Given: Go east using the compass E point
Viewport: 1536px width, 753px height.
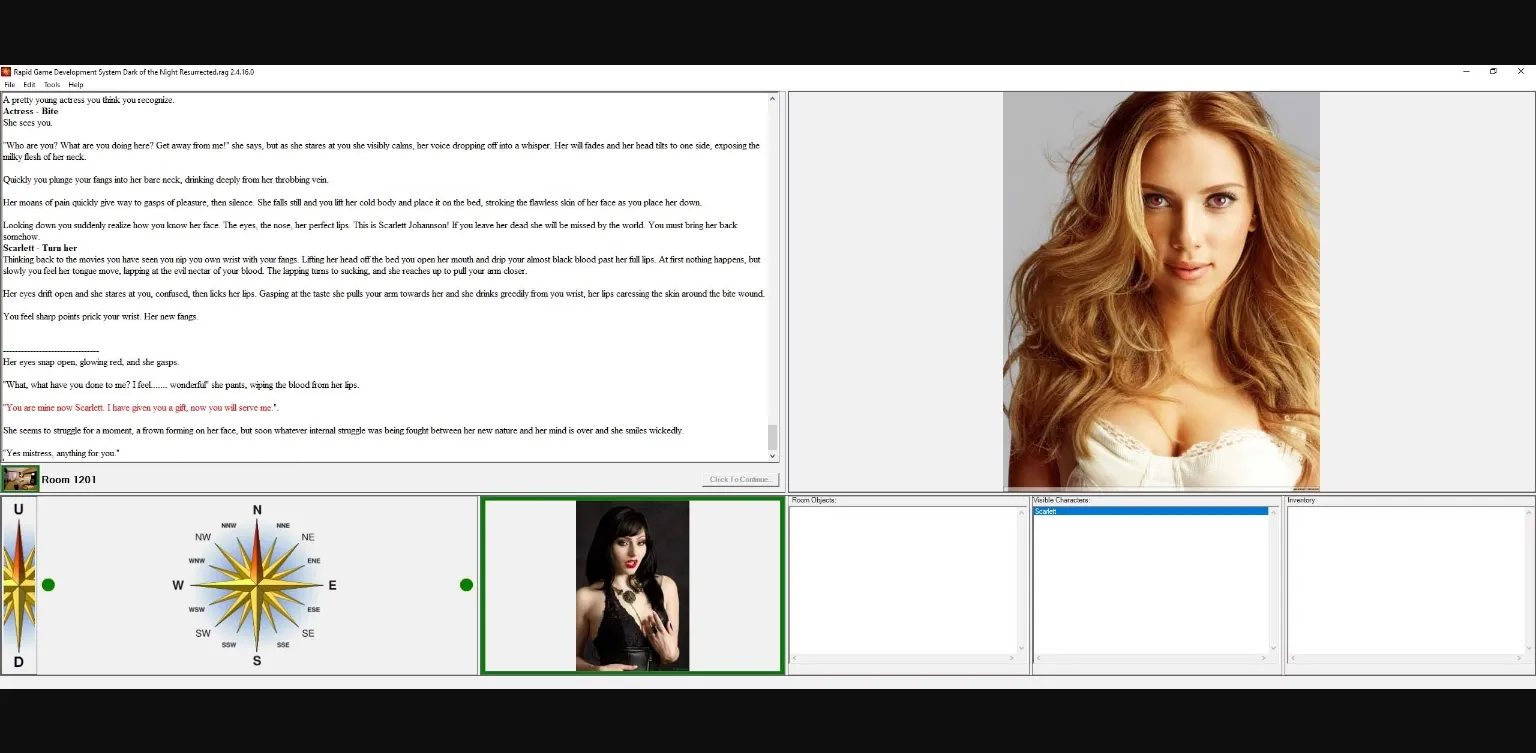Looking at the screenshot, I should [332, 585].
